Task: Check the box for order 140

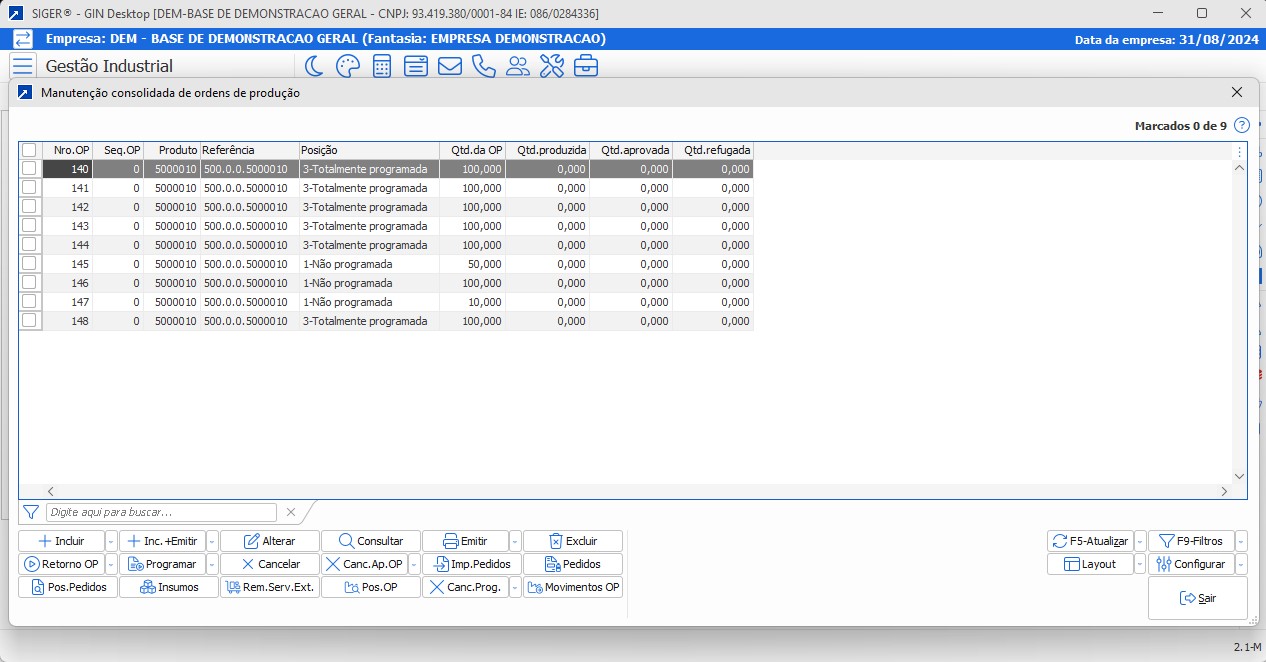Action: (30, 169)
